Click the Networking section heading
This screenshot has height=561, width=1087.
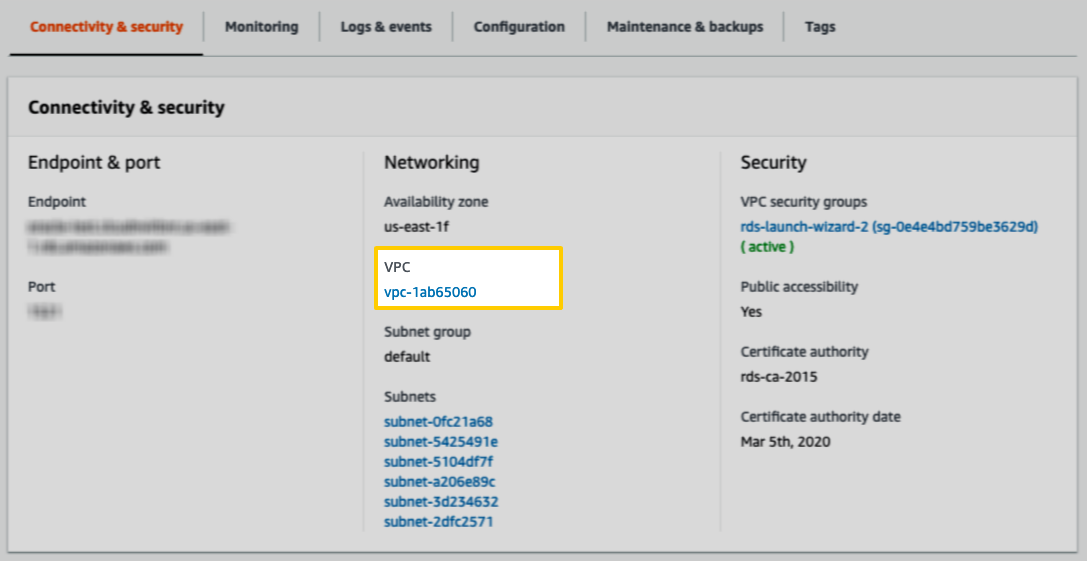click(431, 162)
